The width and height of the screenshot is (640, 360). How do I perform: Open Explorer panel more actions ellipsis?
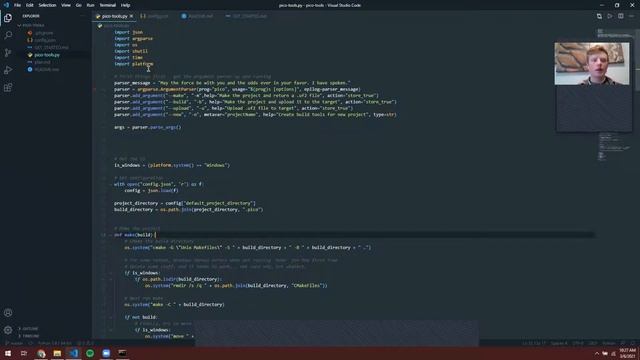[83, 16]
